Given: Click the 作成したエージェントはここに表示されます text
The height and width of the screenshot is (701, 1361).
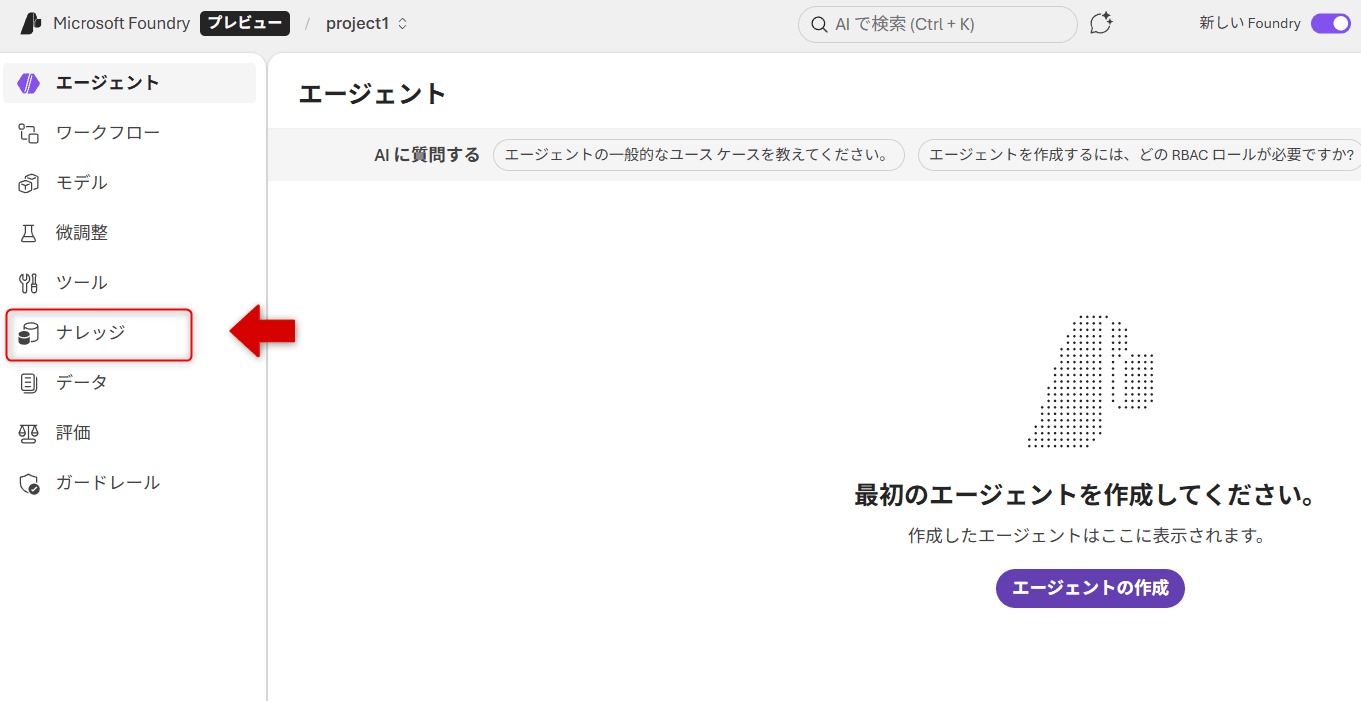Looking at the screenshot, I should [x=1087, y=536].
